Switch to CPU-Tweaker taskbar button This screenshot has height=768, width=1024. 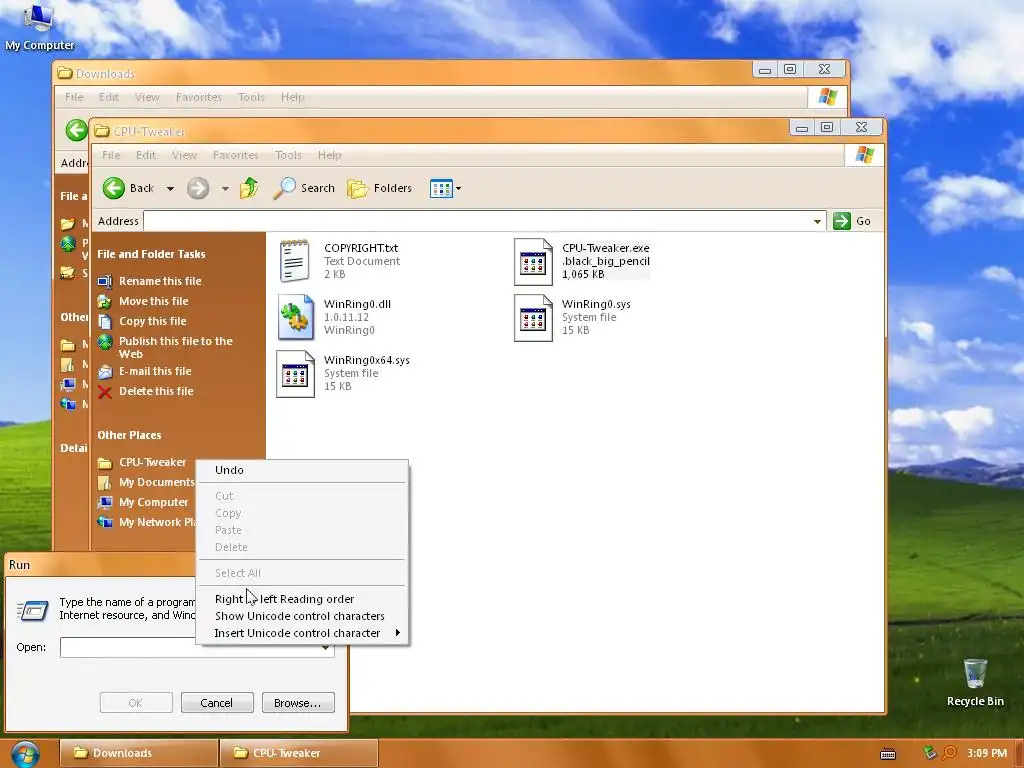coord(299,753)
